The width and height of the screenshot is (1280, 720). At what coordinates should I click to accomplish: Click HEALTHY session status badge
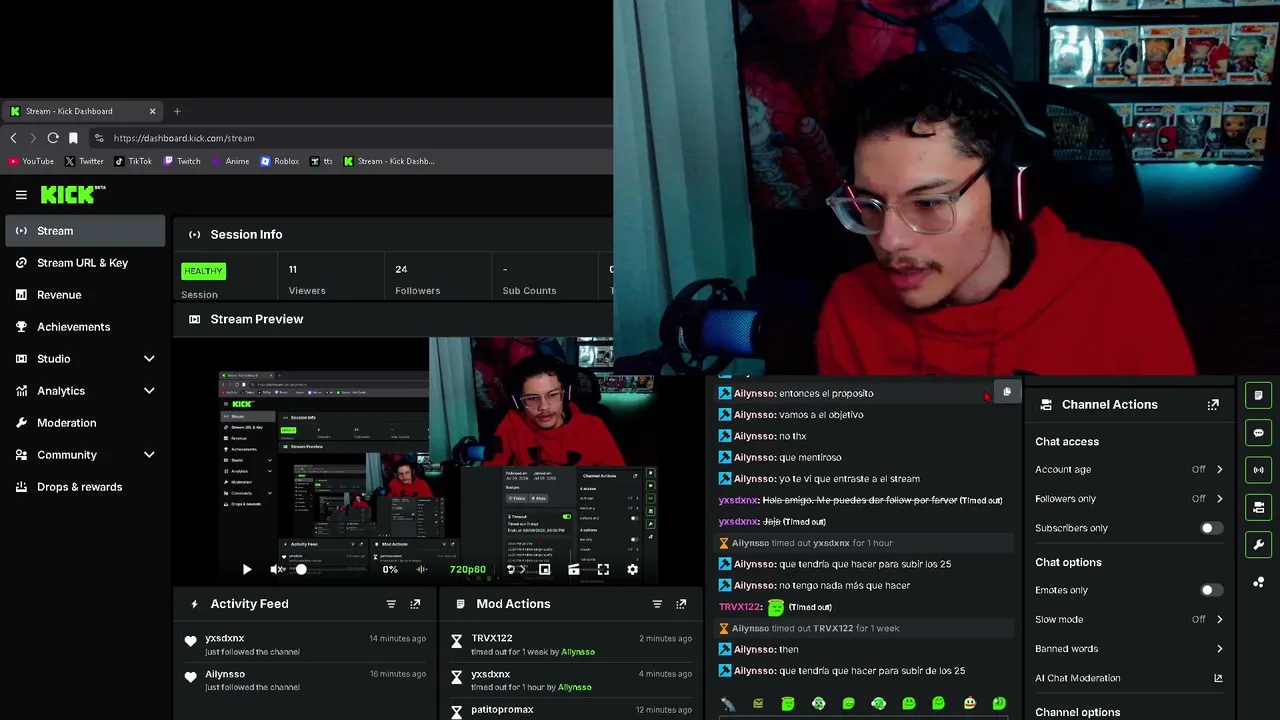(203, 271)
